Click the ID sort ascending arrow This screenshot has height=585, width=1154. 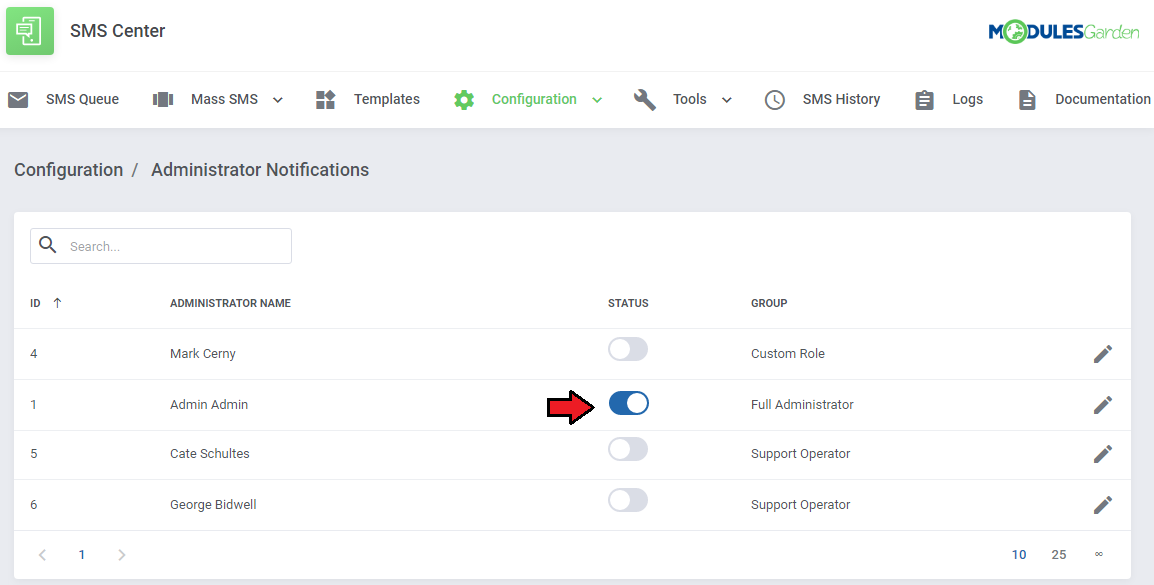[x=57, y=302]
